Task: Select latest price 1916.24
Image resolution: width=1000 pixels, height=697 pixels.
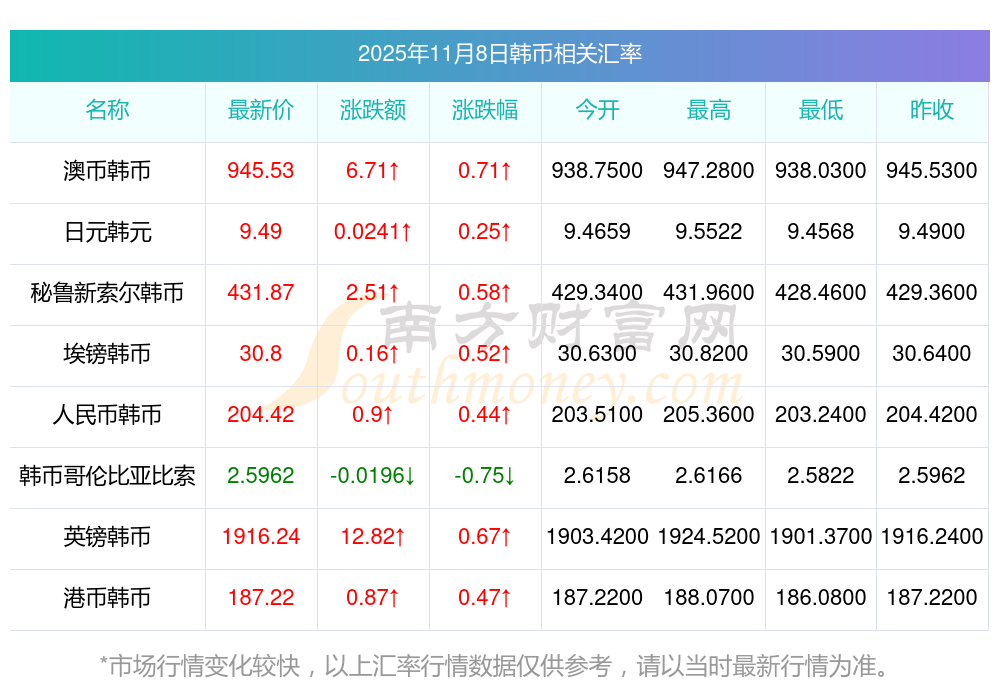Action: tap(261, 537)
